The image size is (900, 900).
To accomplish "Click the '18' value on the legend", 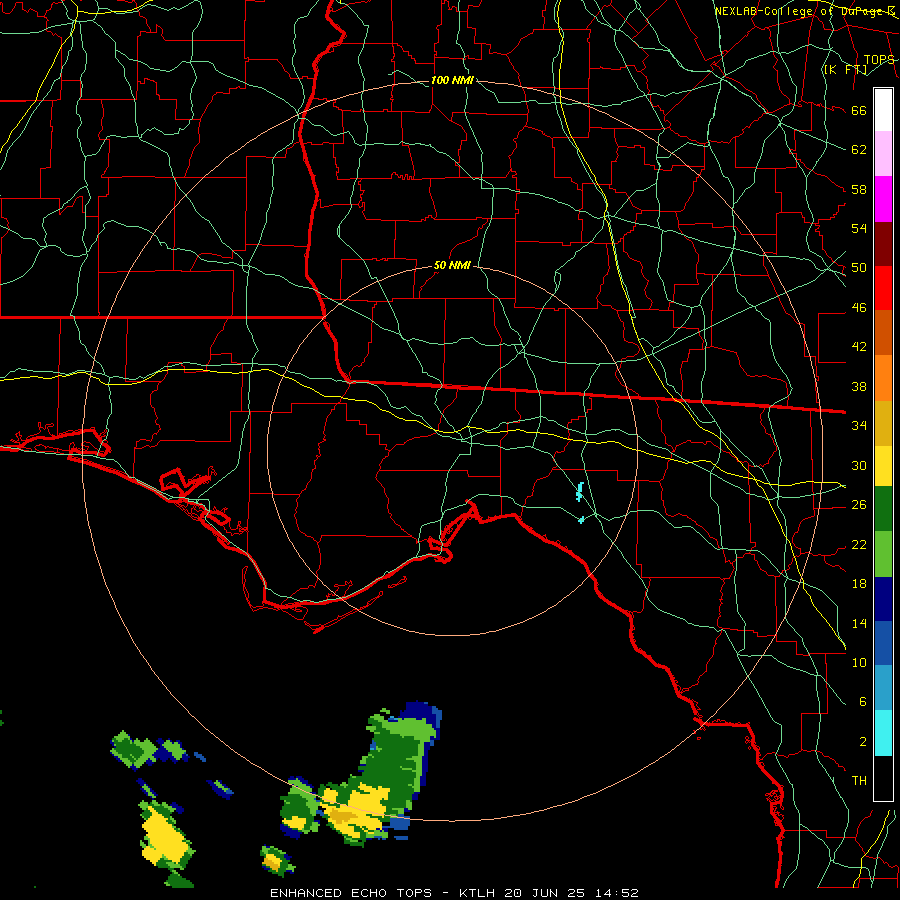I will (x=859, y=584).
